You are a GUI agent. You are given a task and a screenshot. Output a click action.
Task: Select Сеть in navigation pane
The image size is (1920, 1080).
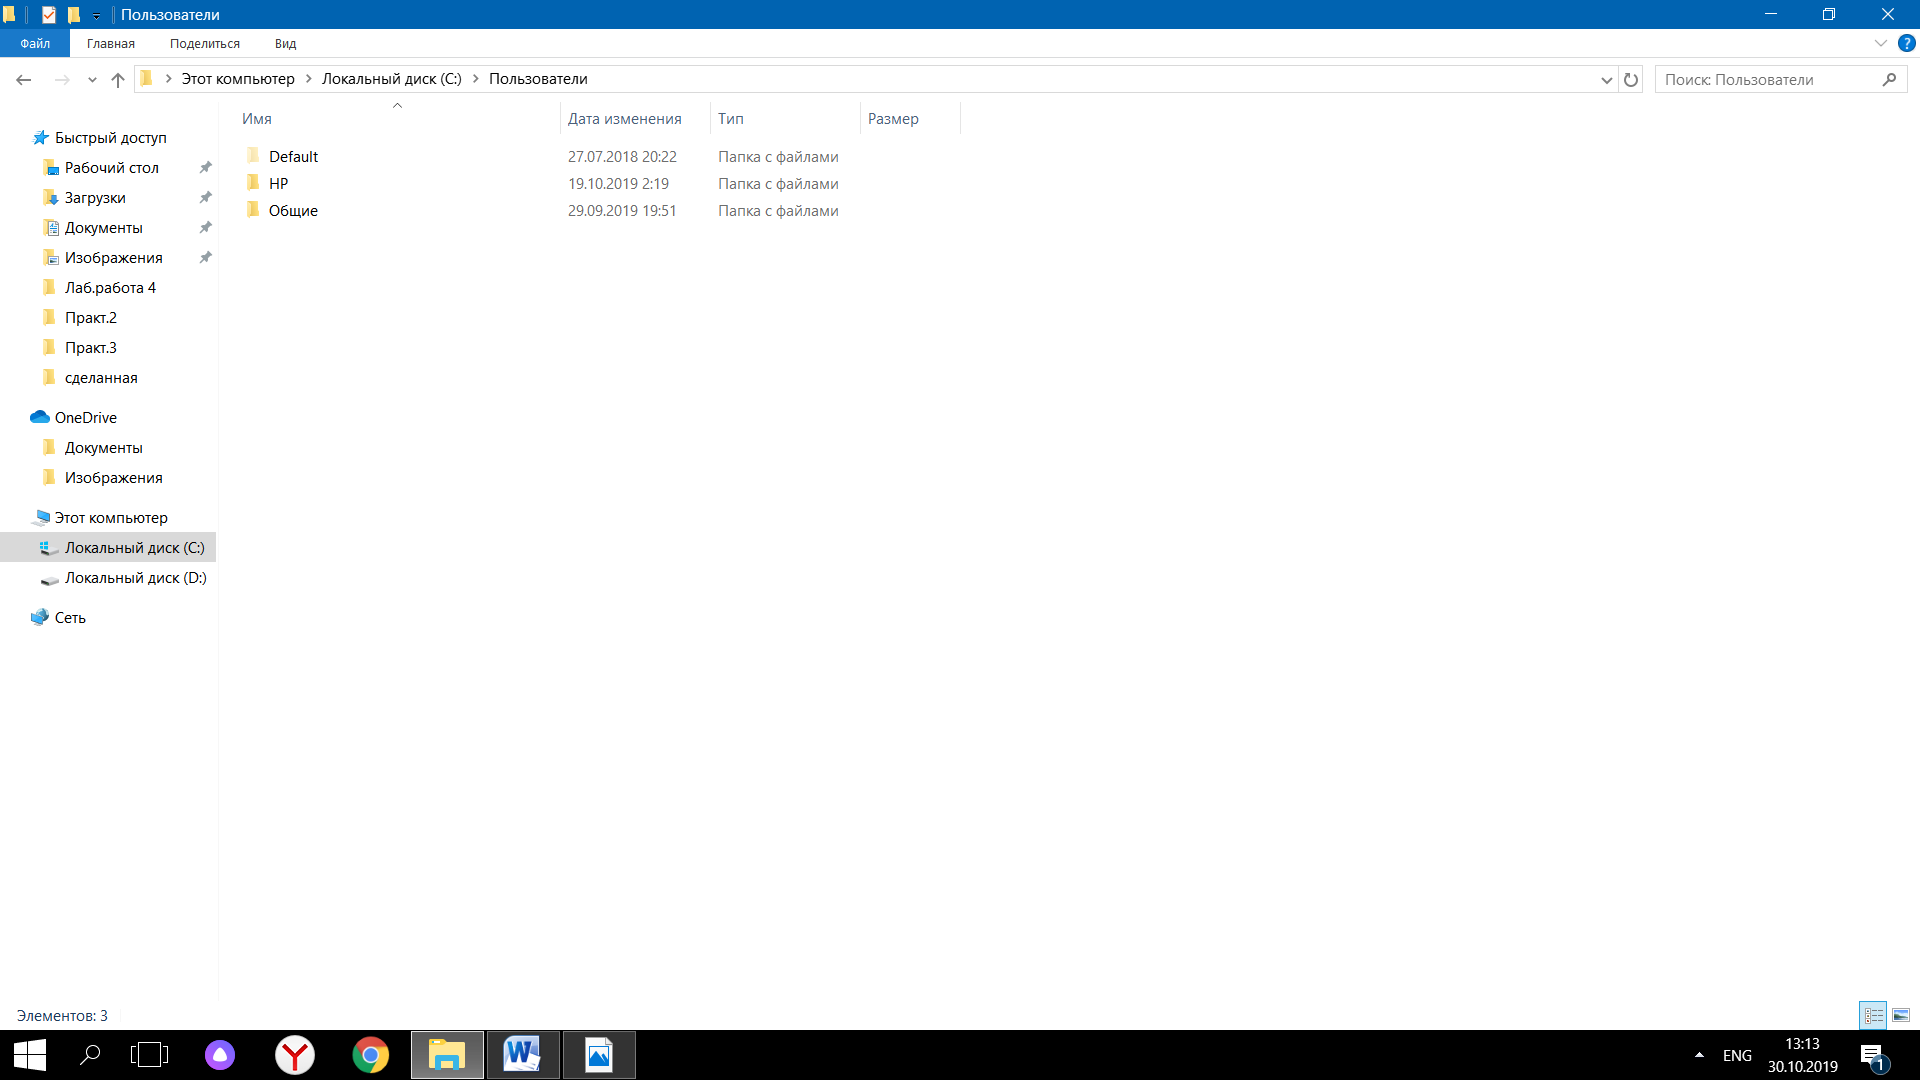tap(69, 618)
